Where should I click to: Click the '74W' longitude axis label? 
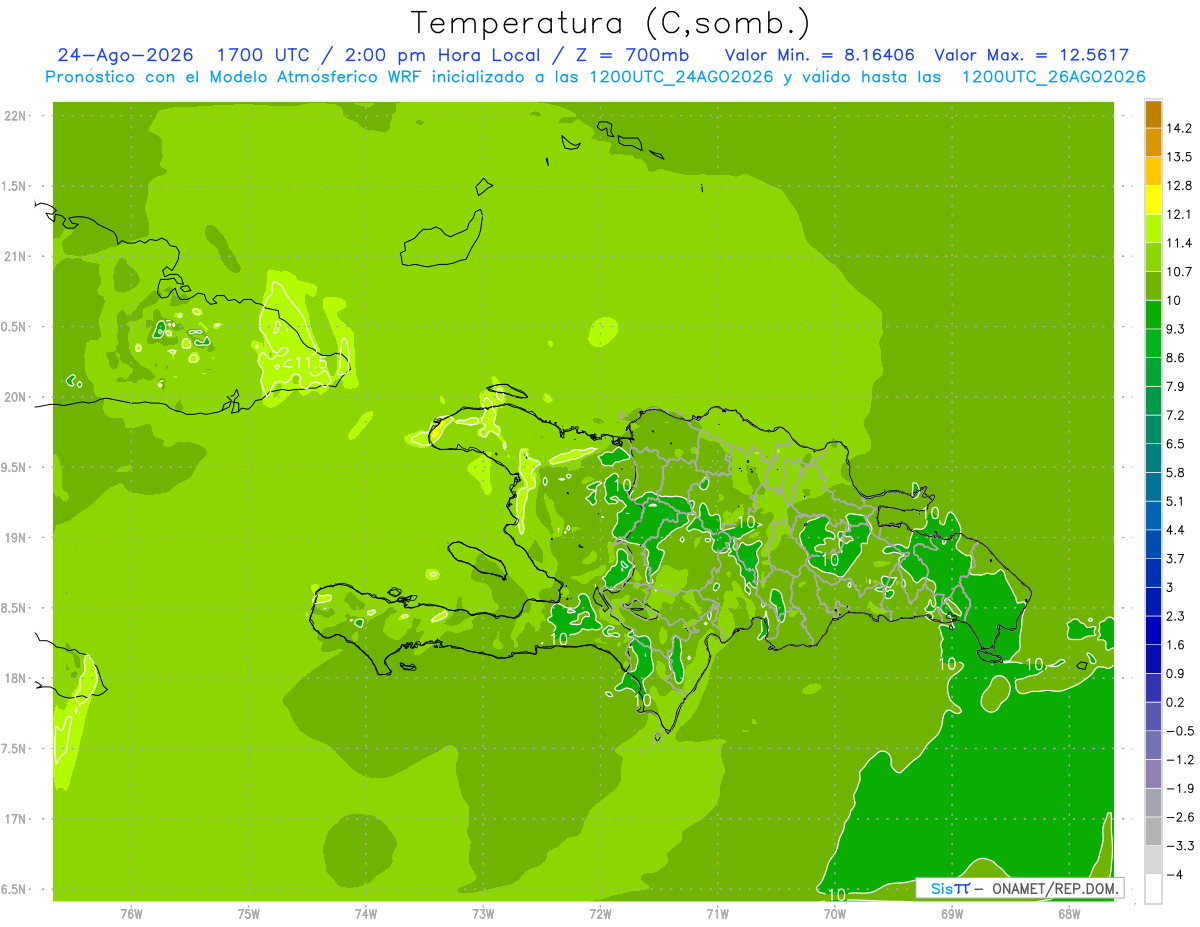point(366,913)
